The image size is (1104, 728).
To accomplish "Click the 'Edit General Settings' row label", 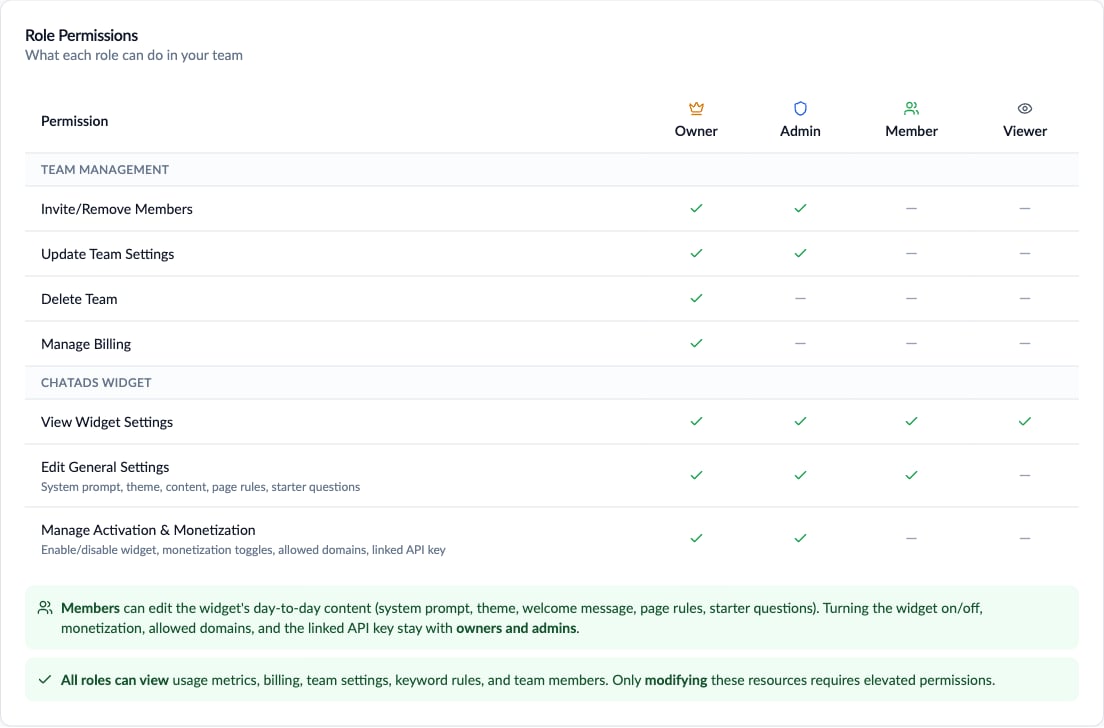I will pos(105,467).
